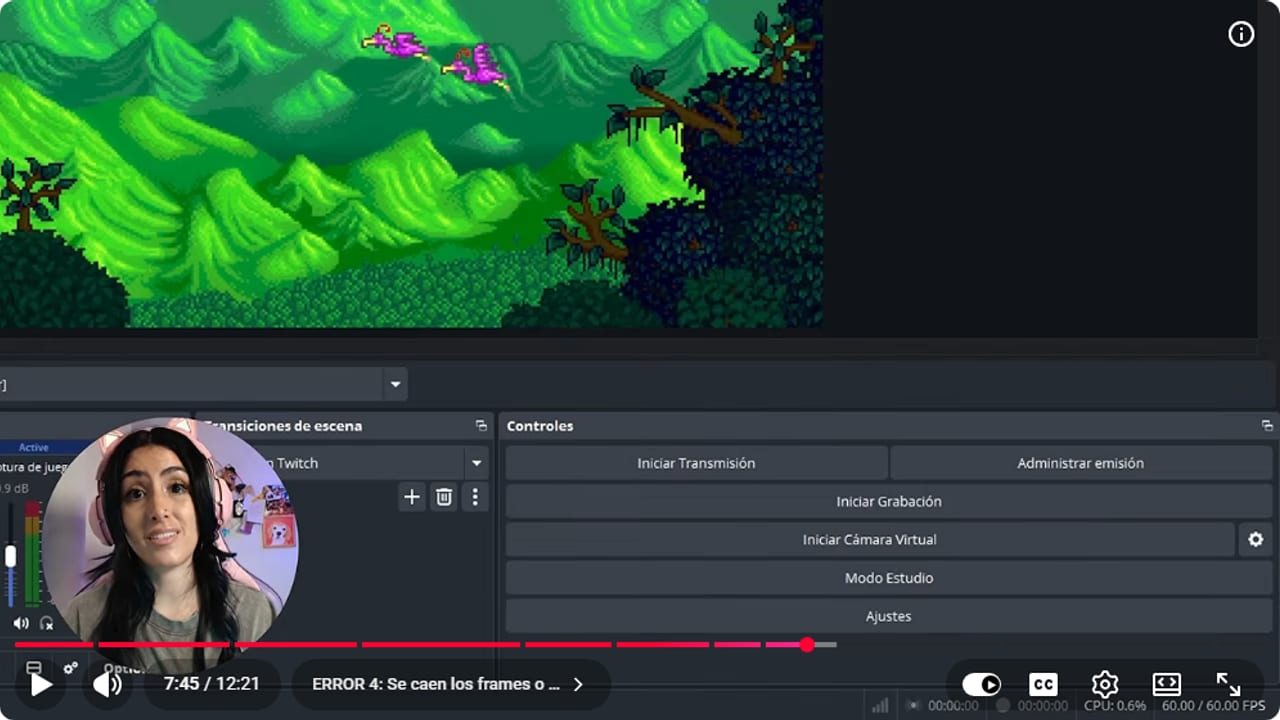The image size is (1280, 720).
Task: Open Ajustes in Controles panel
Action: (889, 616)
